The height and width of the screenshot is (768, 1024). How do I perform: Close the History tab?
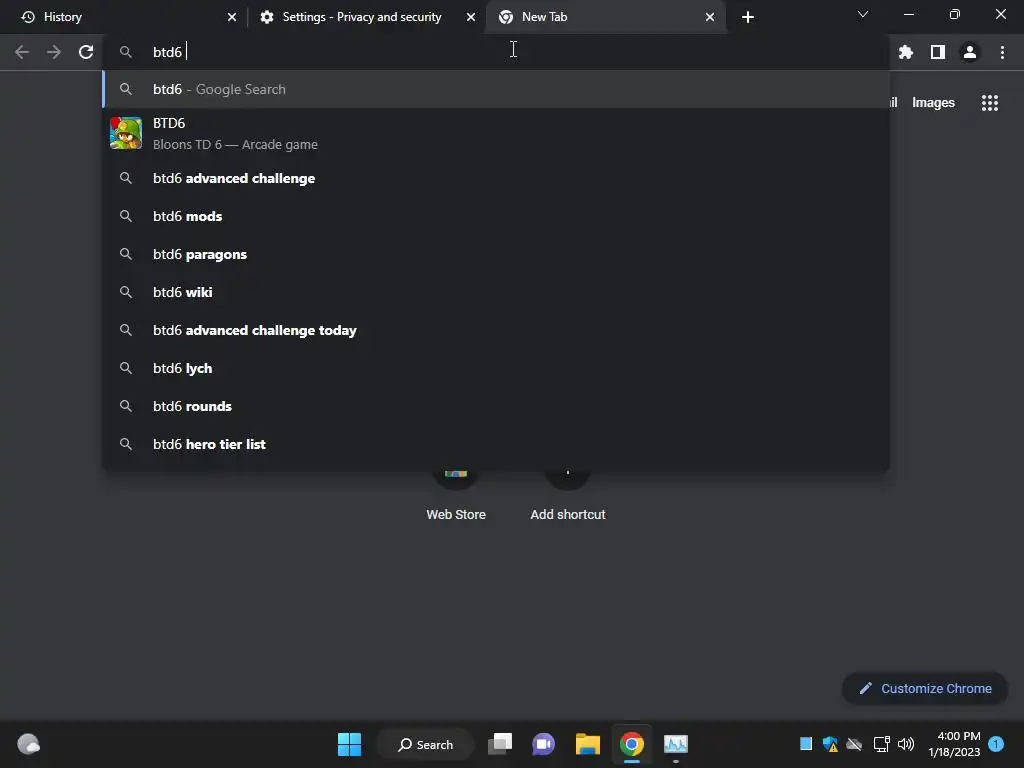tap(232, 17)
